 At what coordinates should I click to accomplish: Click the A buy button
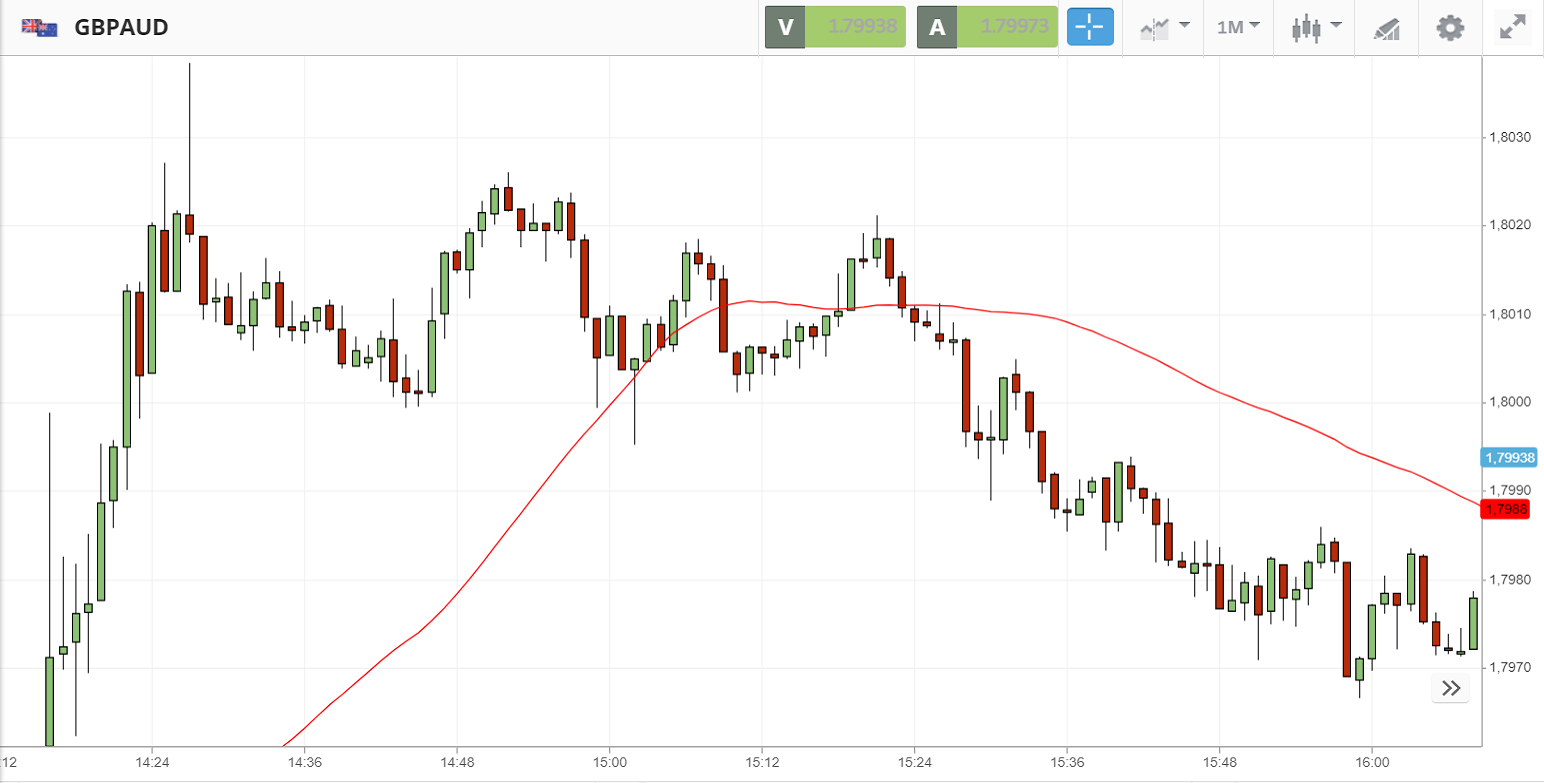[x=937, y=27]
